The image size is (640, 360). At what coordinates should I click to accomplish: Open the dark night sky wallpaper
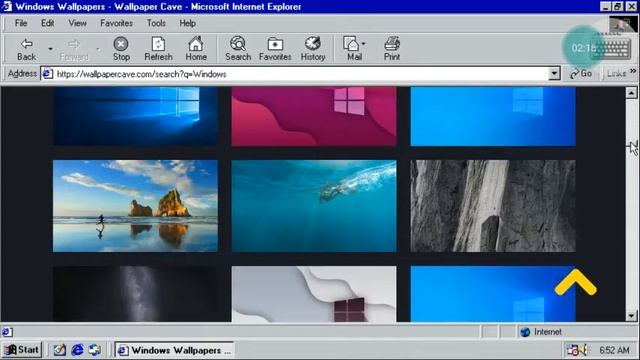pyautogui.click(x=135, y=294)
